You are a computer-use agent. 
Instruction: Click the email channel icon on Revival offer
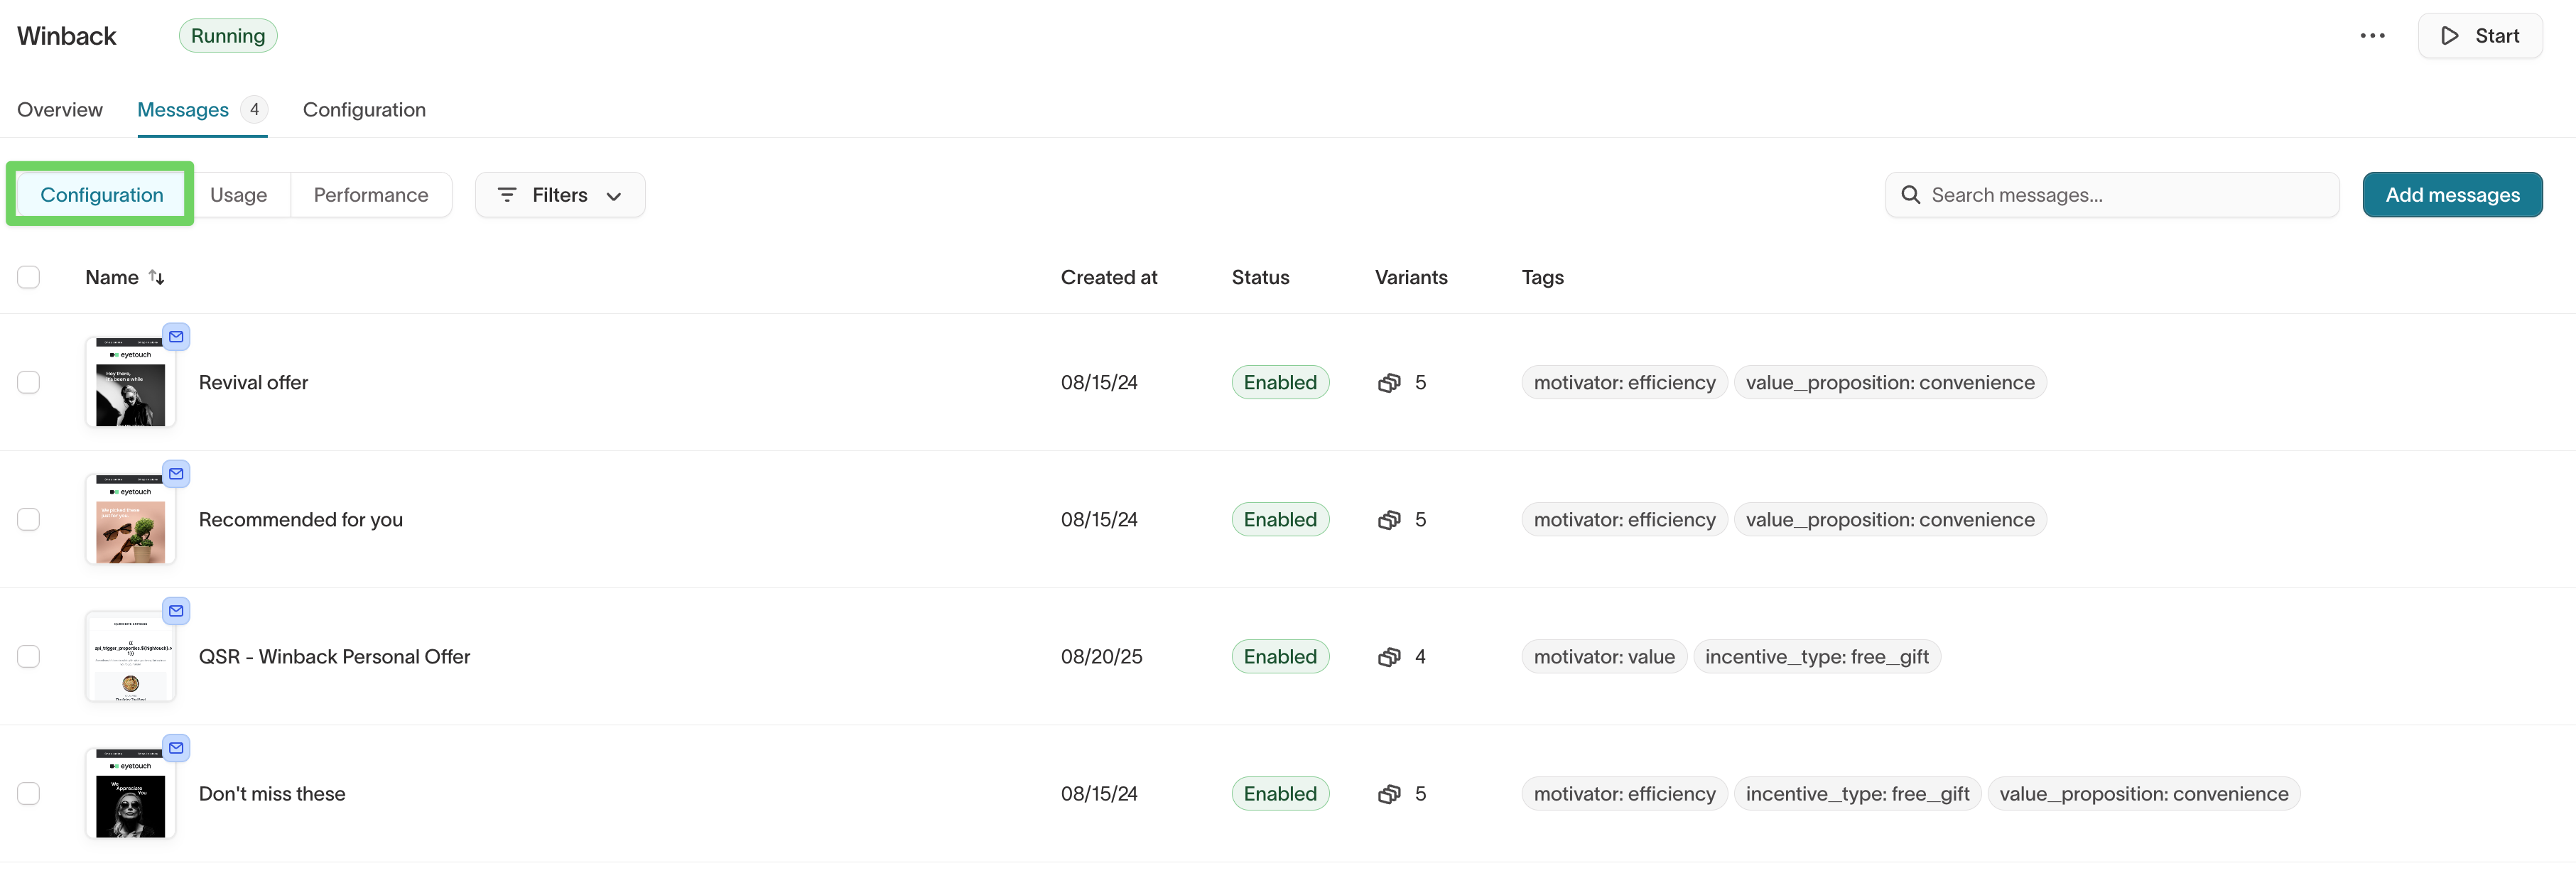pyautogui.click(x=176, y=336)
